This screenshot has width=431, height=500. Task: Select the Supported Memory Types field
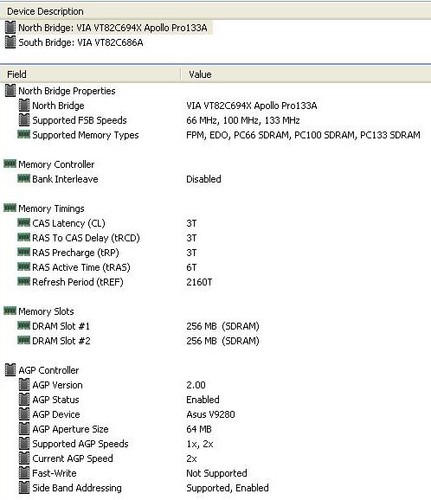85,135
